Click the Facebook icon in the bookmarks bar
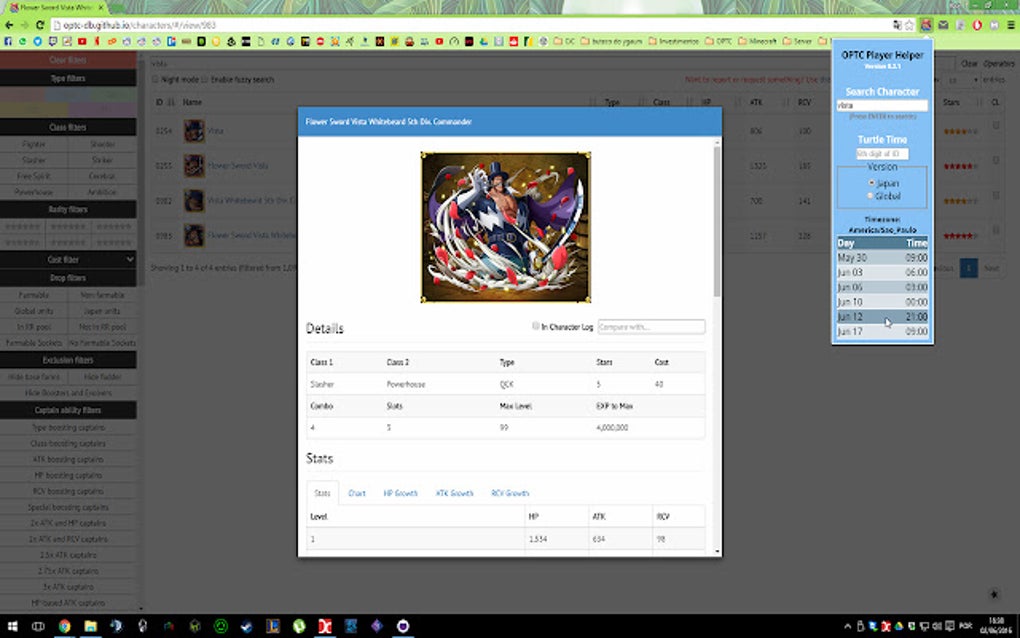Image resolution: width=1020 pixels, height=638 pixels. 8,41
